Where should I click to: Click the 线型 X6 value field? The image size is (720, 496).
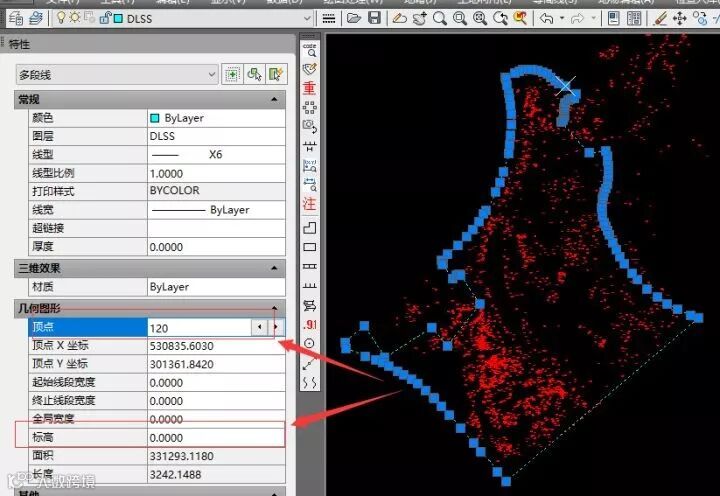coord(216,155)
